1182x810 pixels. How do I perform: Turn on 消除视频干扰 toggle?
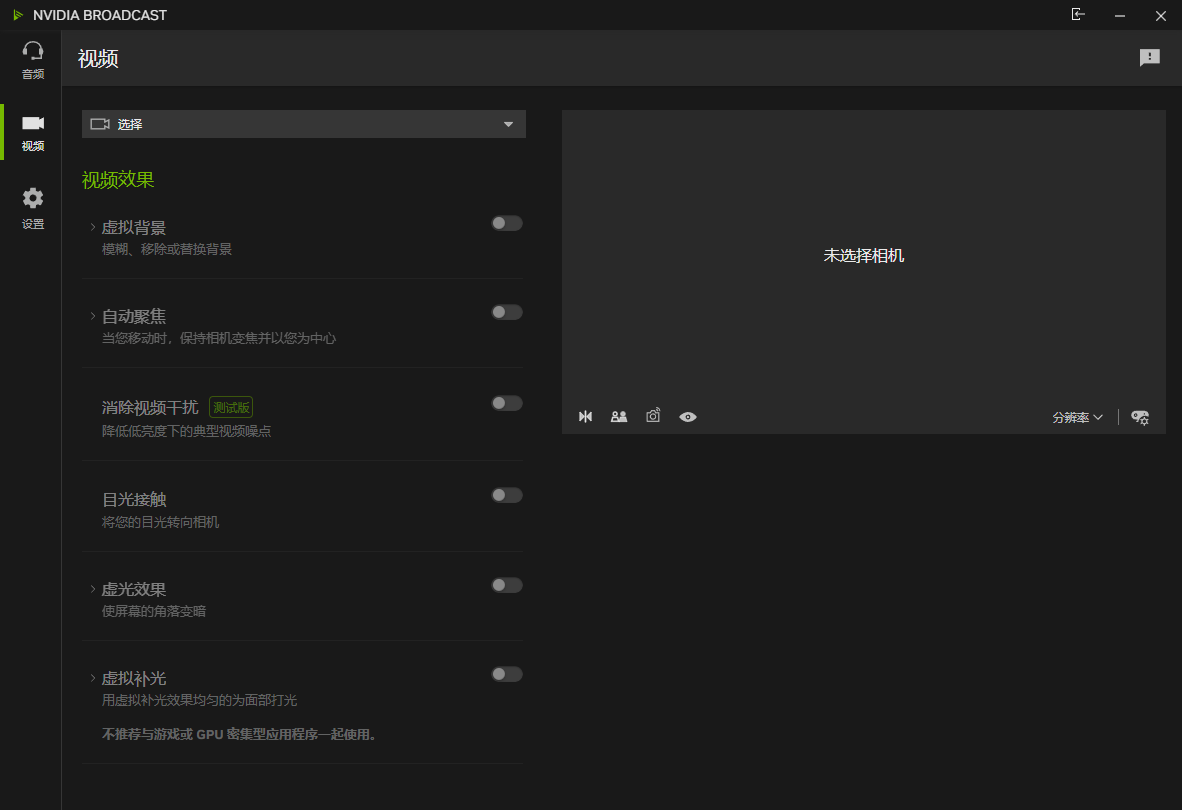coord(507,403)
